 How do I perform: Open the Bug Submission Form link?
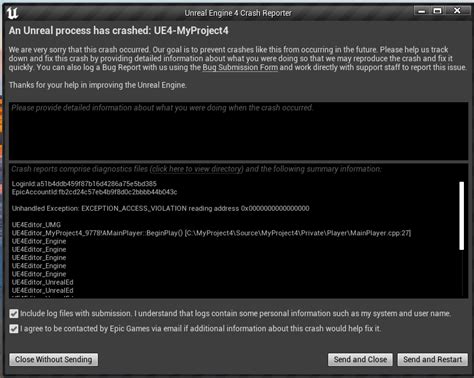pos(240,67)
